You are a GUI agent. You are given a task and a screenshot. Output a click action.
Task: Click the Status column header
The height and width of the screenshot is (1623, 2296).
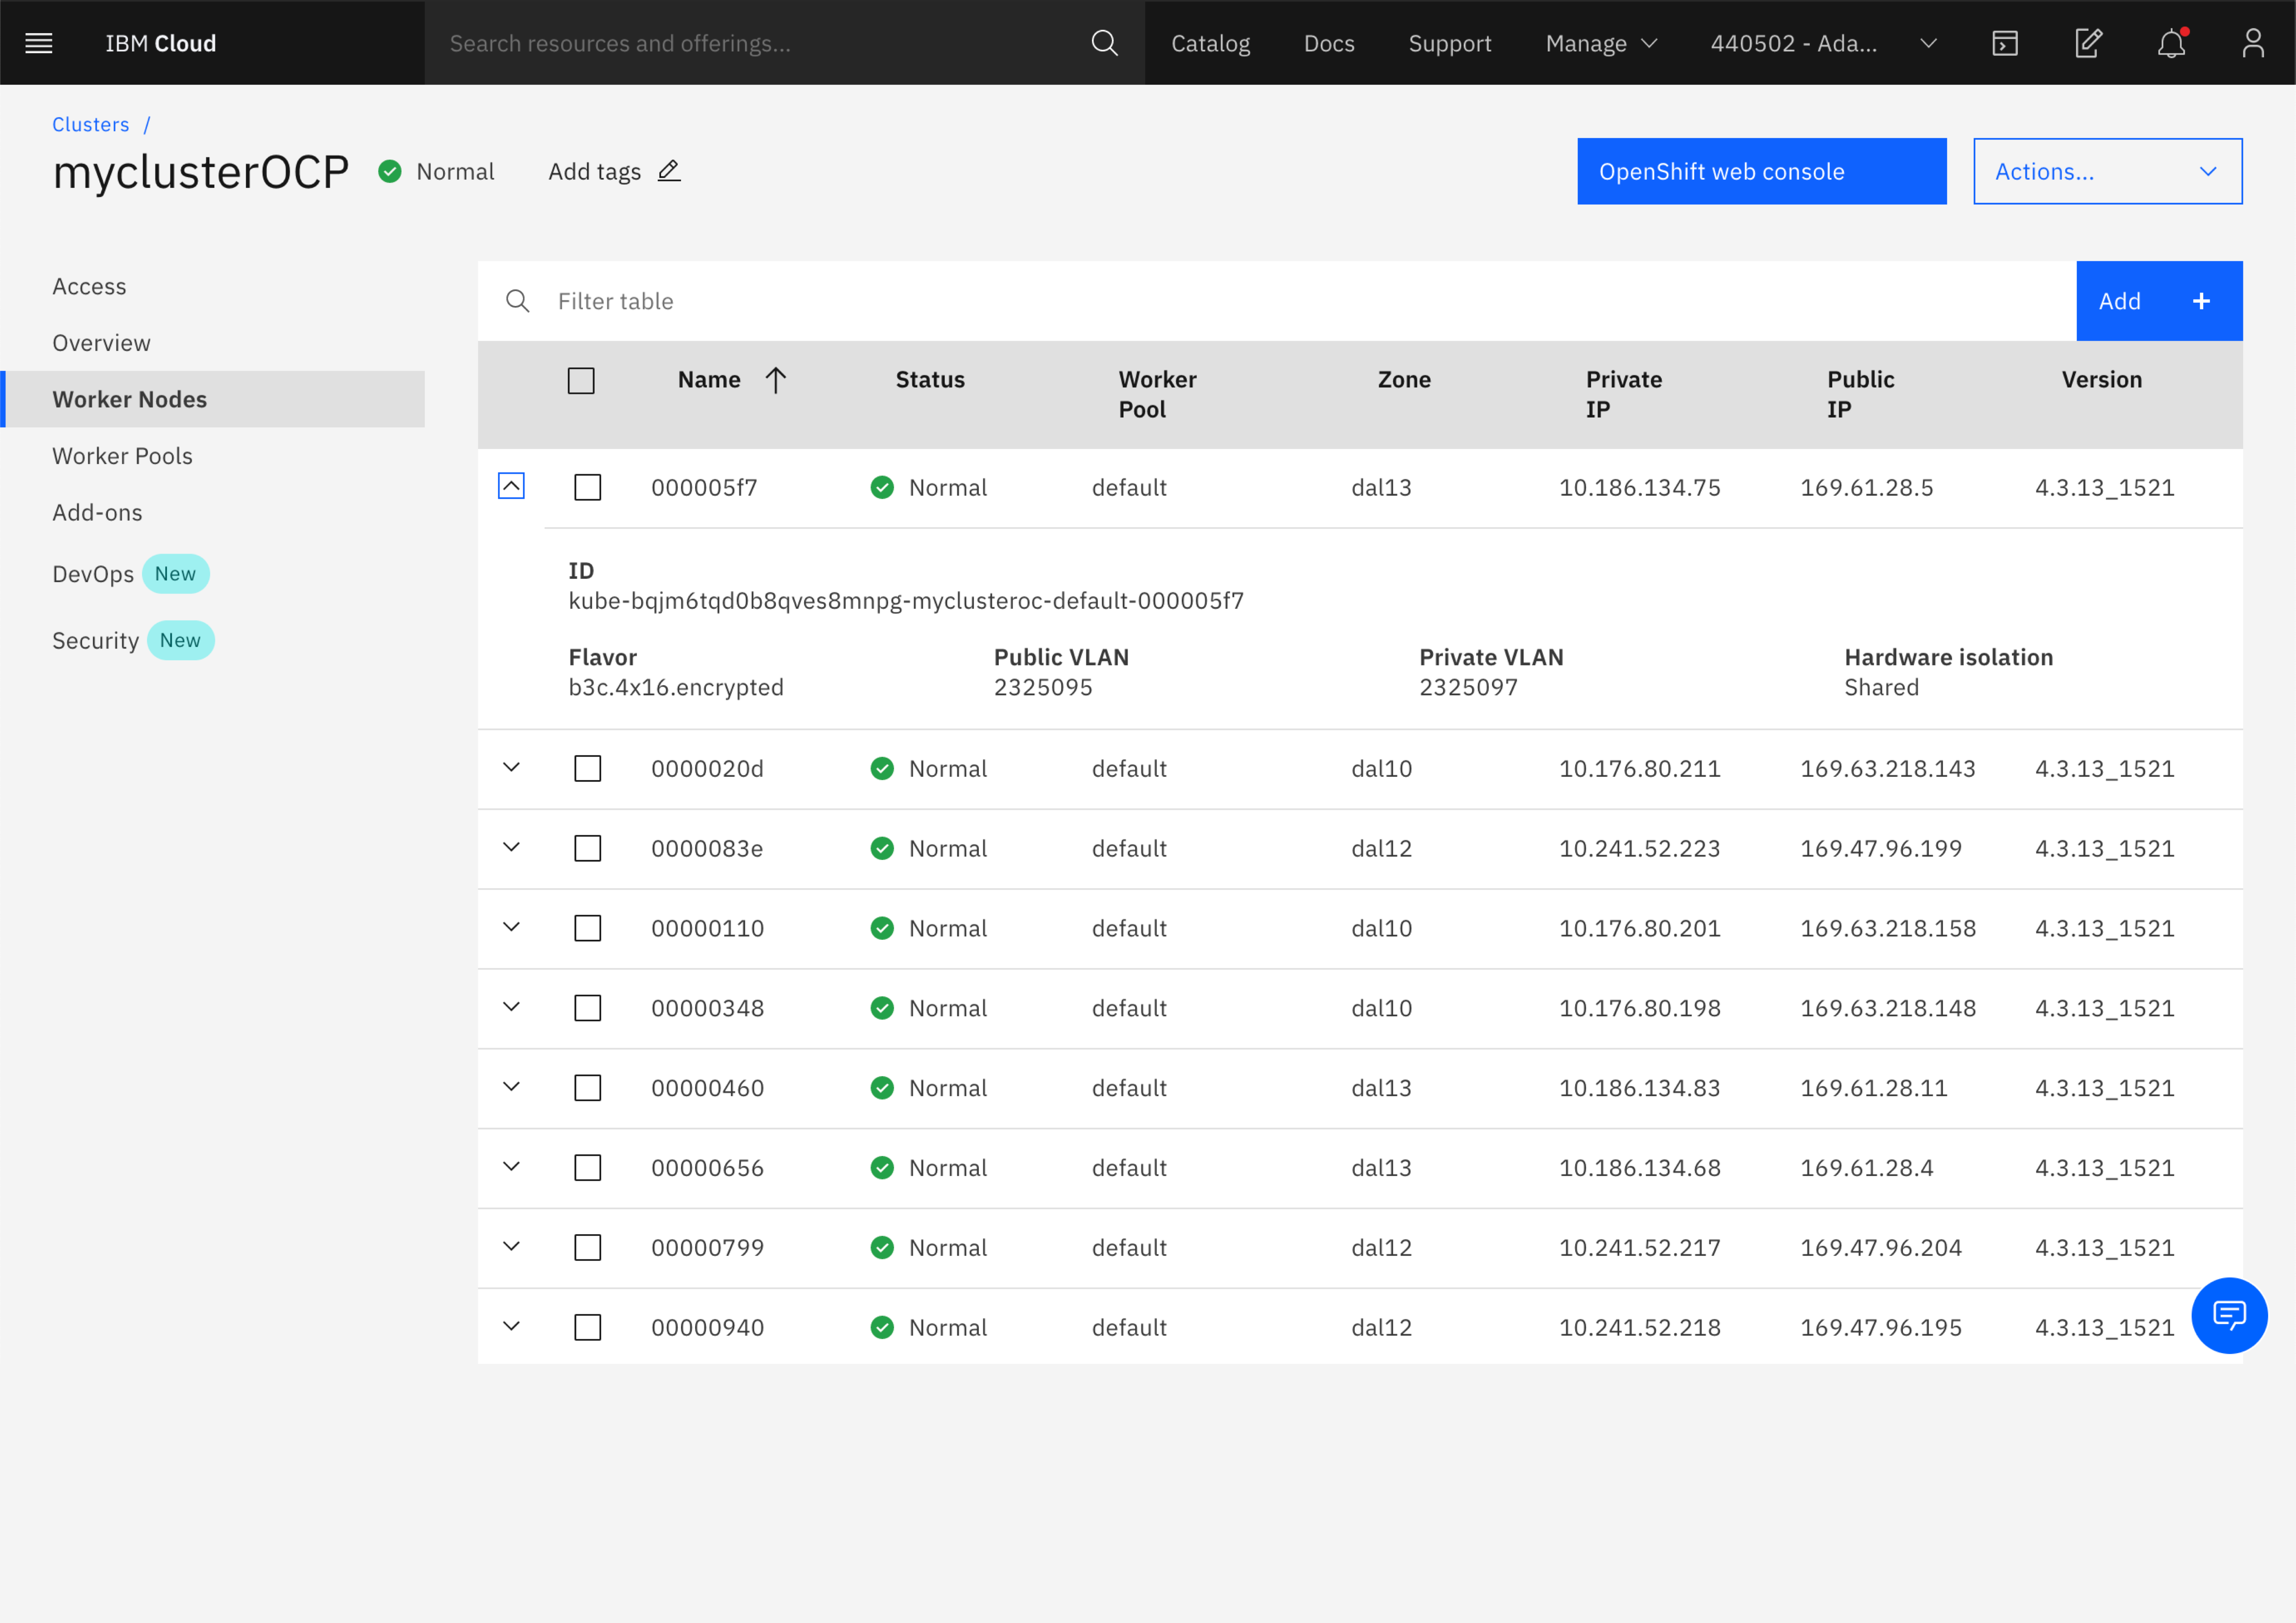pyautogui.click(x=930, y=380)
